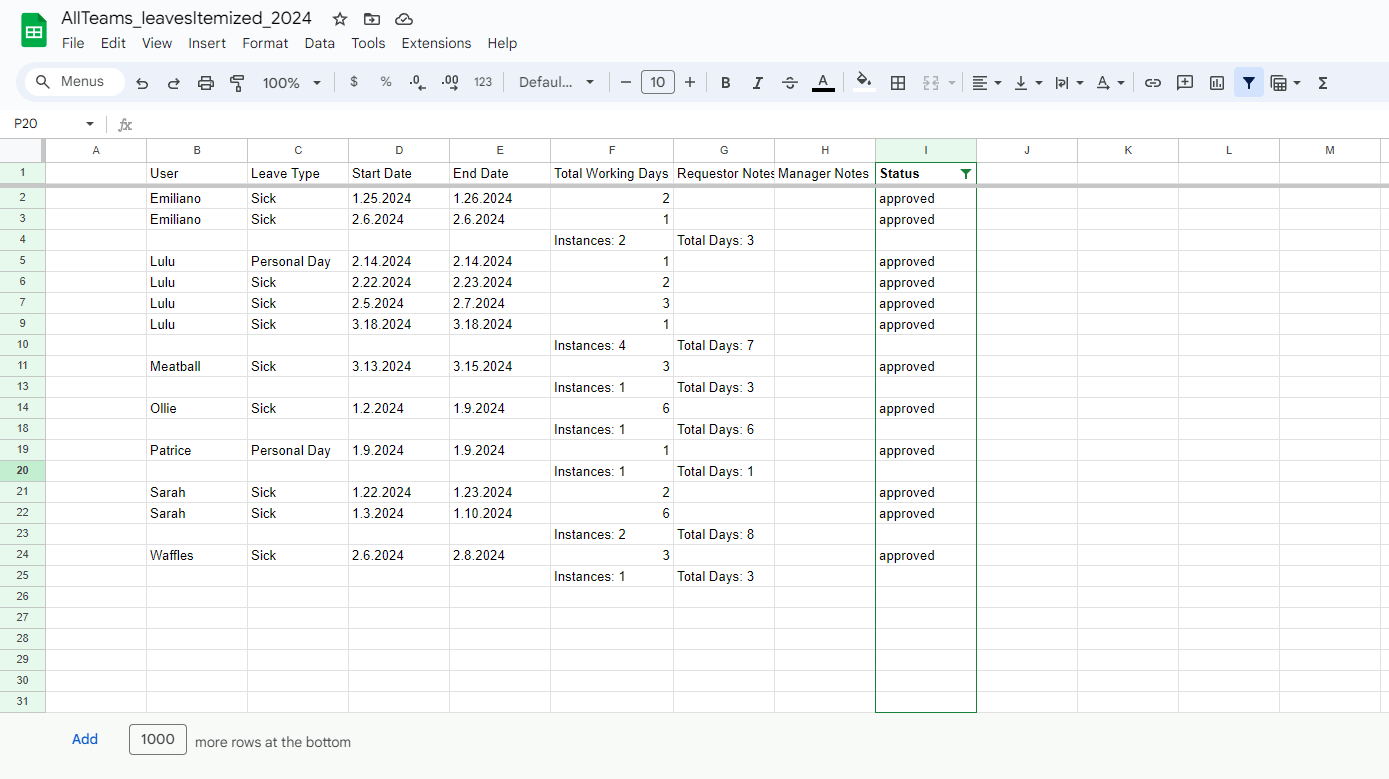Viewport: 1389px width, 779px height.
Task: Open more number formats (123)
Action: click(483, 82)
